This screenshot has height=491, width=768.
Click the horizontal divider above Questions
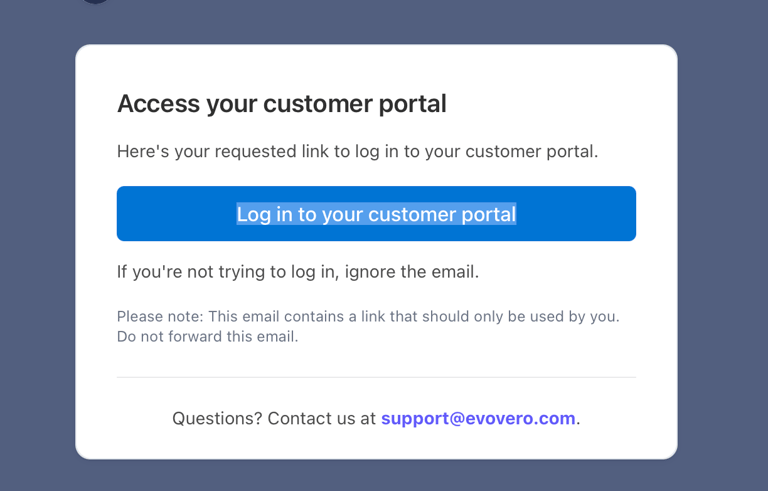point(376,377)
